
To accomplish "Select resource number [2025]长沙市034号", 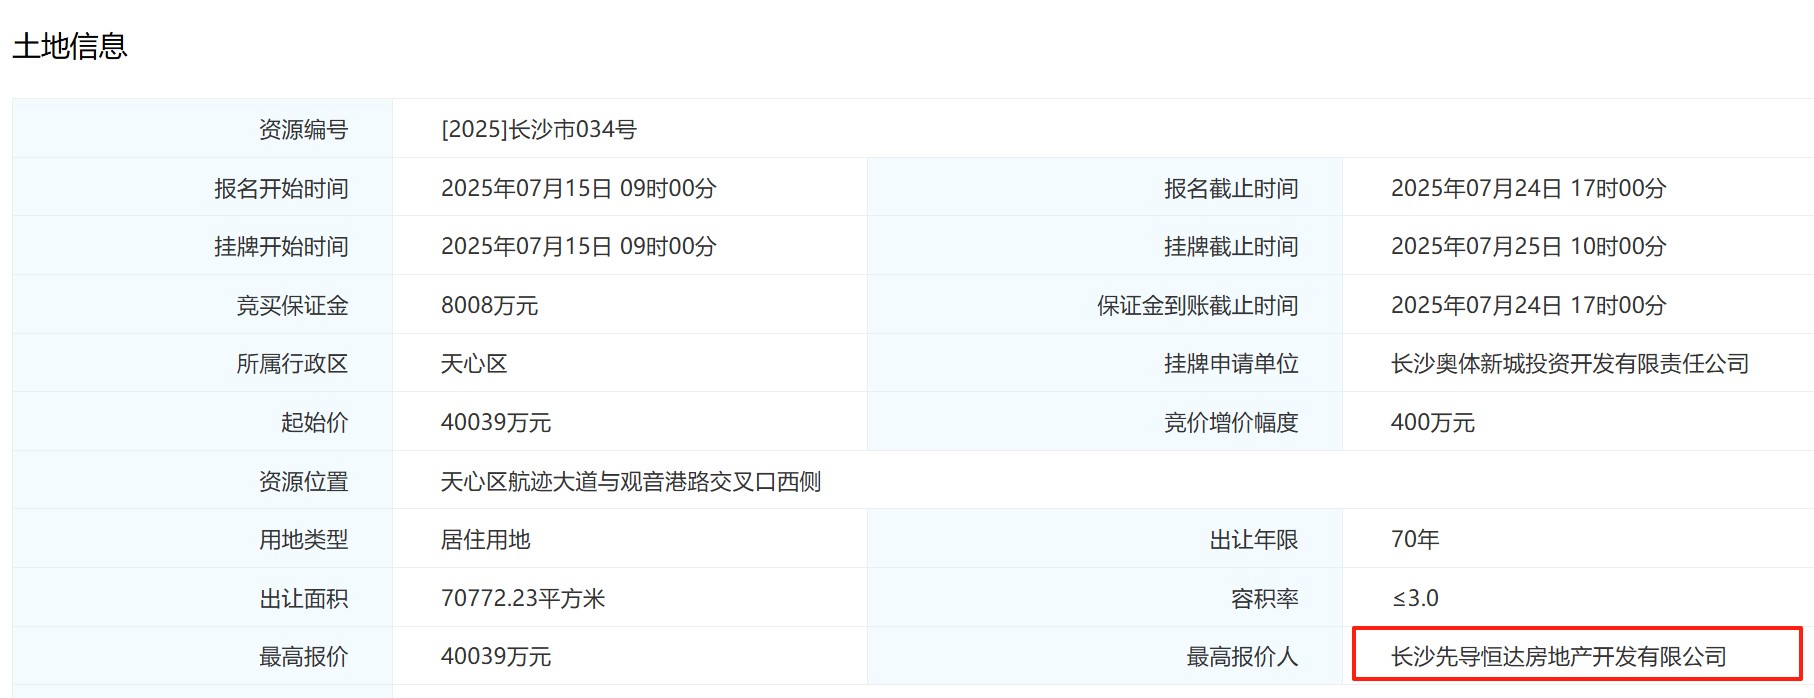I will [539, 129].
